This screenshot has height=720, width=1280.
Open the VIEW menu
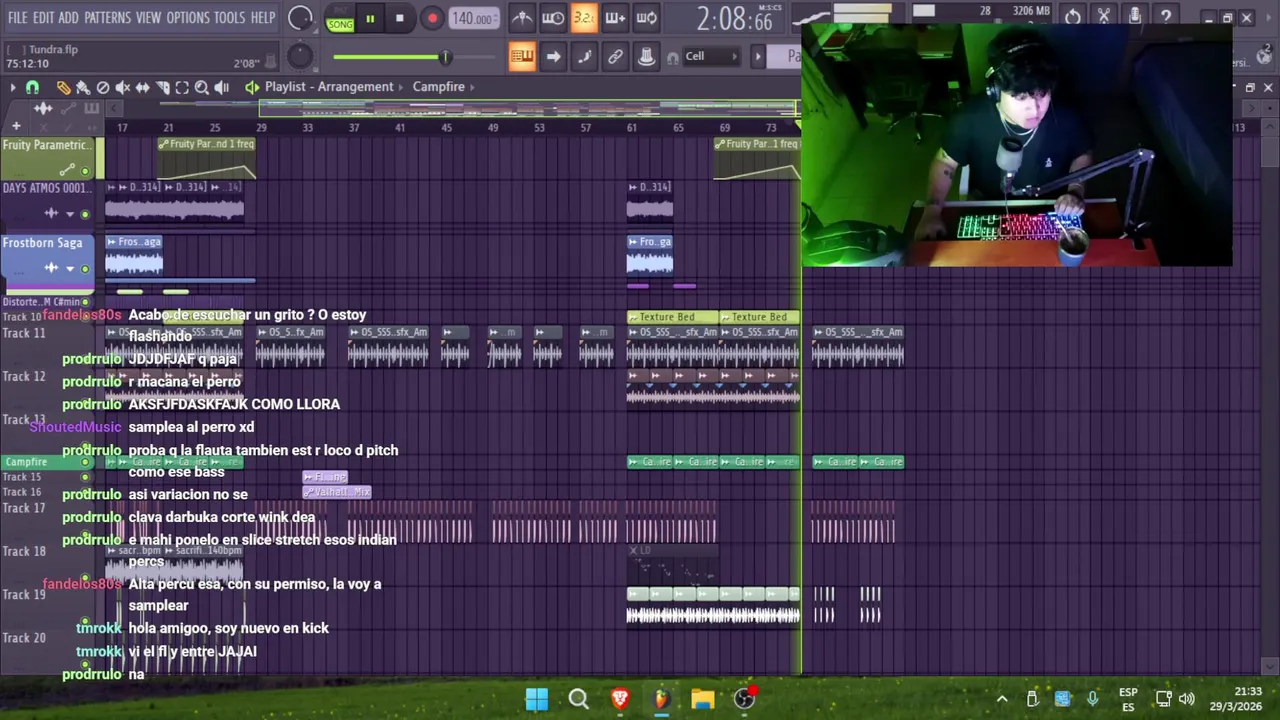pyautogui.click(x=148, y=18)
